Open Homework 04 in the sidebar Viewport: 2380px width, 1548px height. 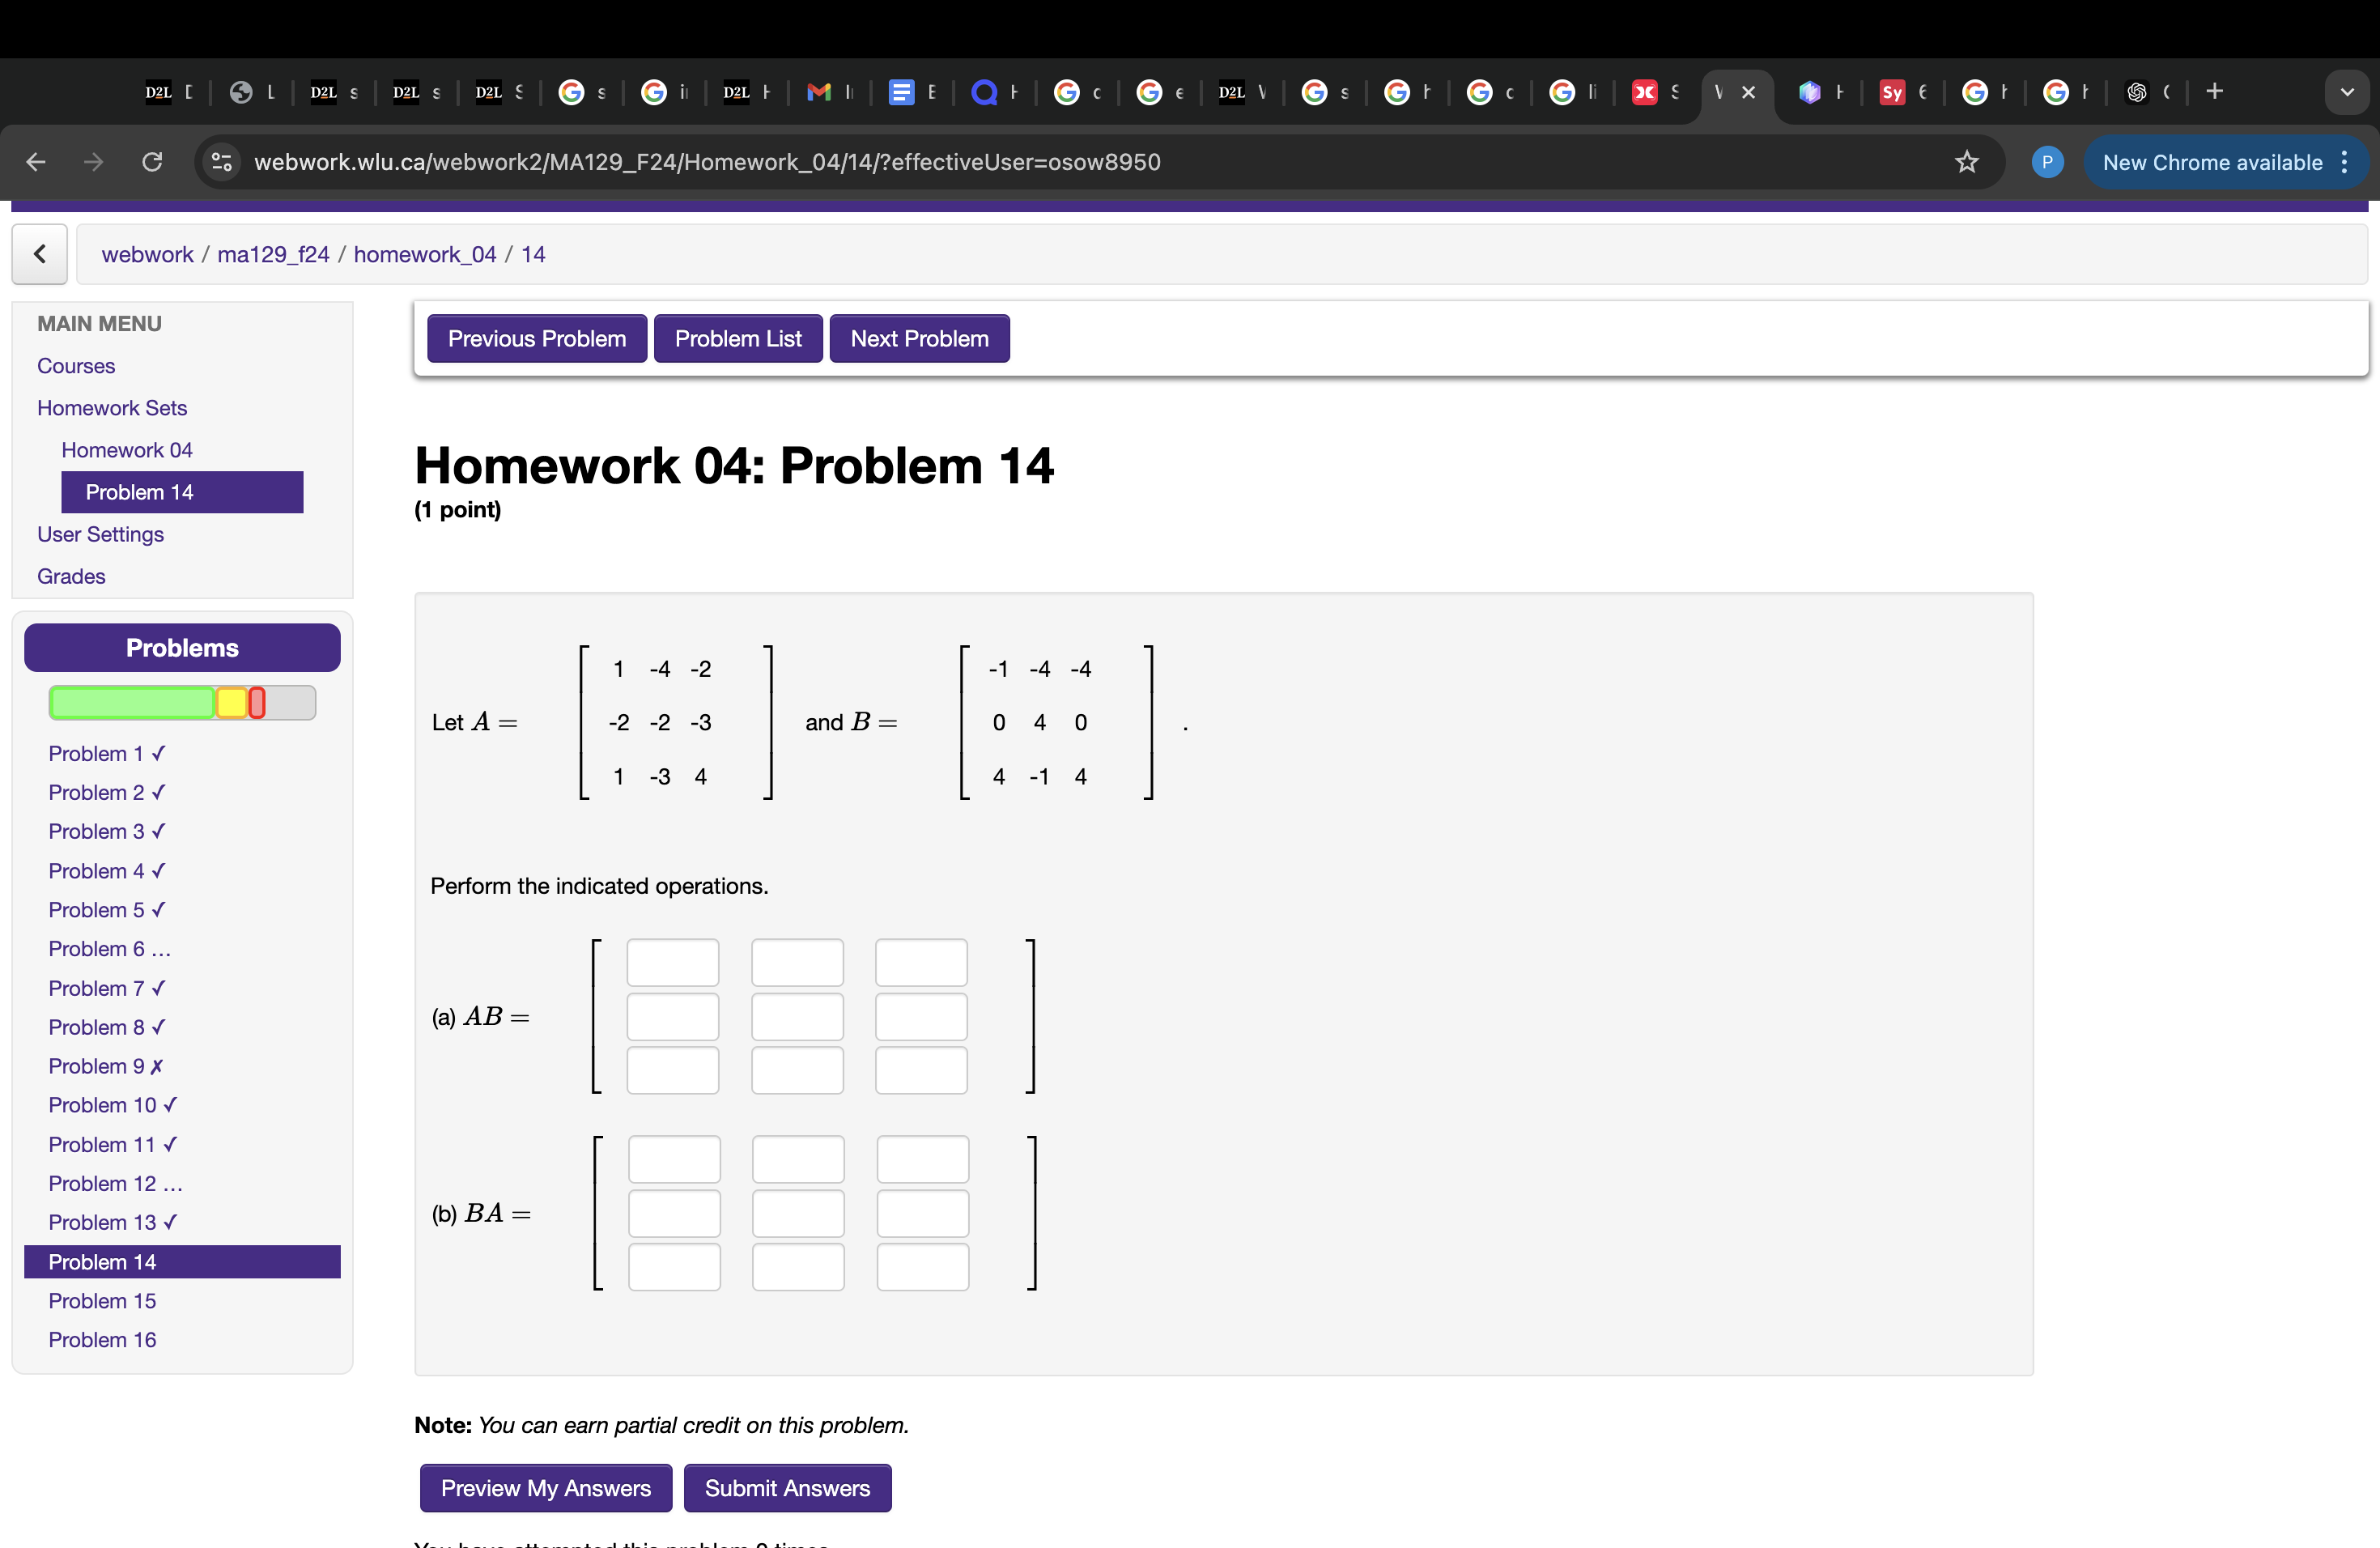click(x=127, y=450)
